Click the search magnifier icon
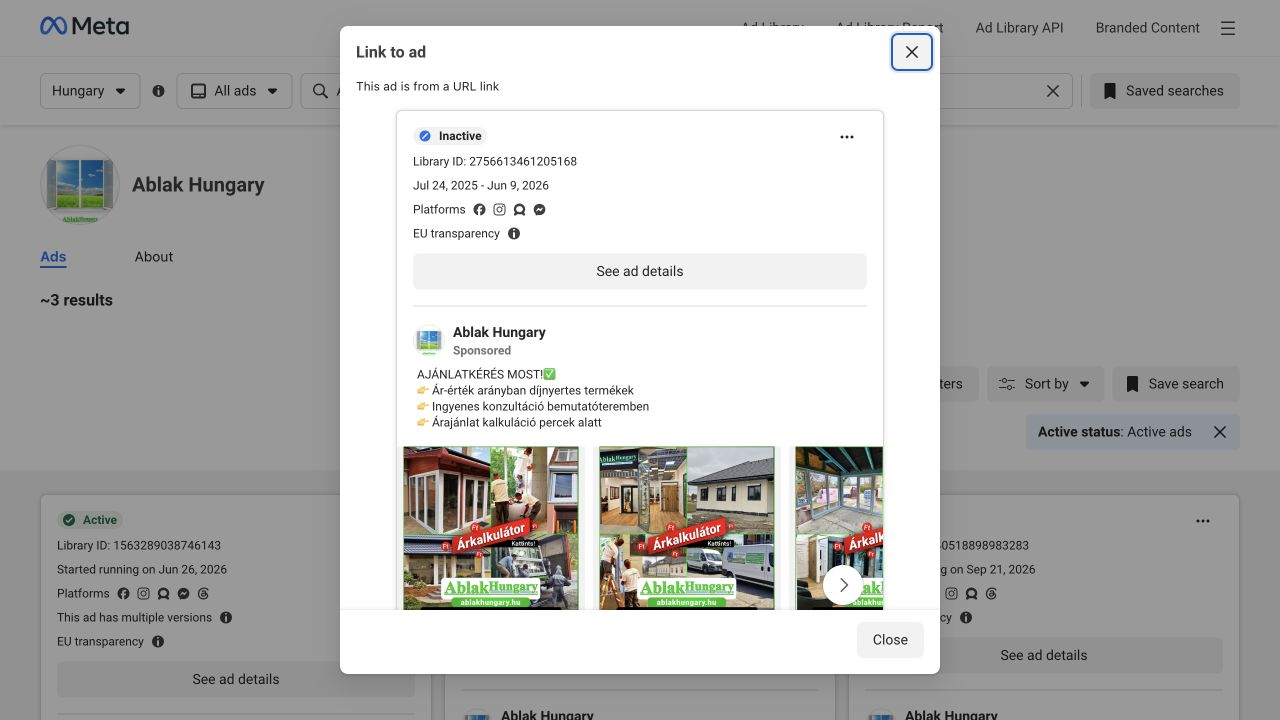The width and height of the screenshot is (1280, 720). click(320, 91)
